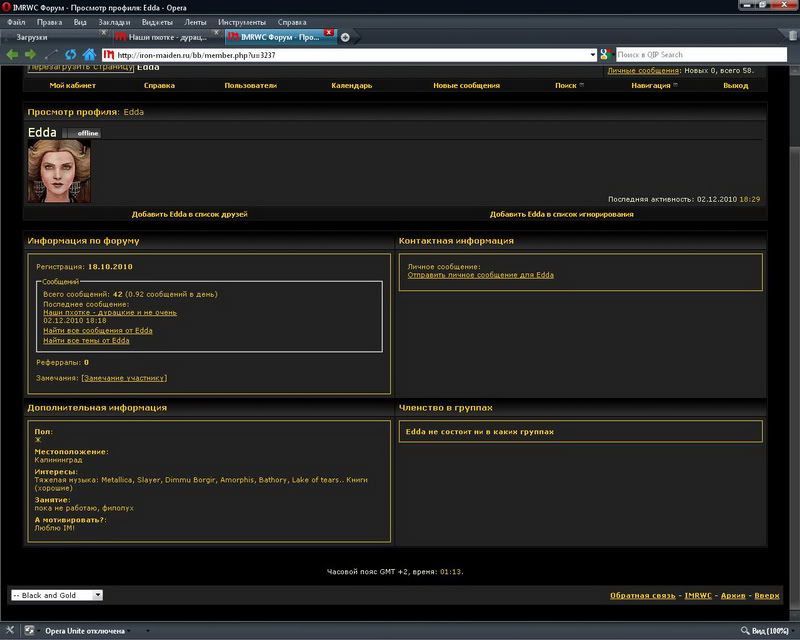
Task: Reload the page with the blue refresh icon
Action: coord(70,54)
